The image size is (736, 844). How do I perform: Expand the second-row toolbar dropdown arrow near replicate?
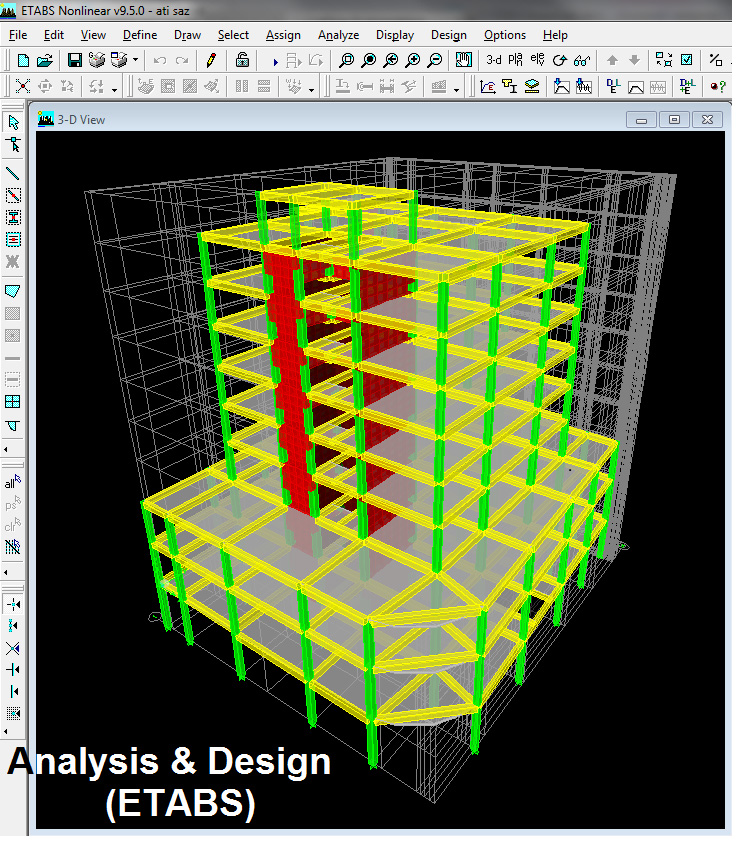[114, 89]
